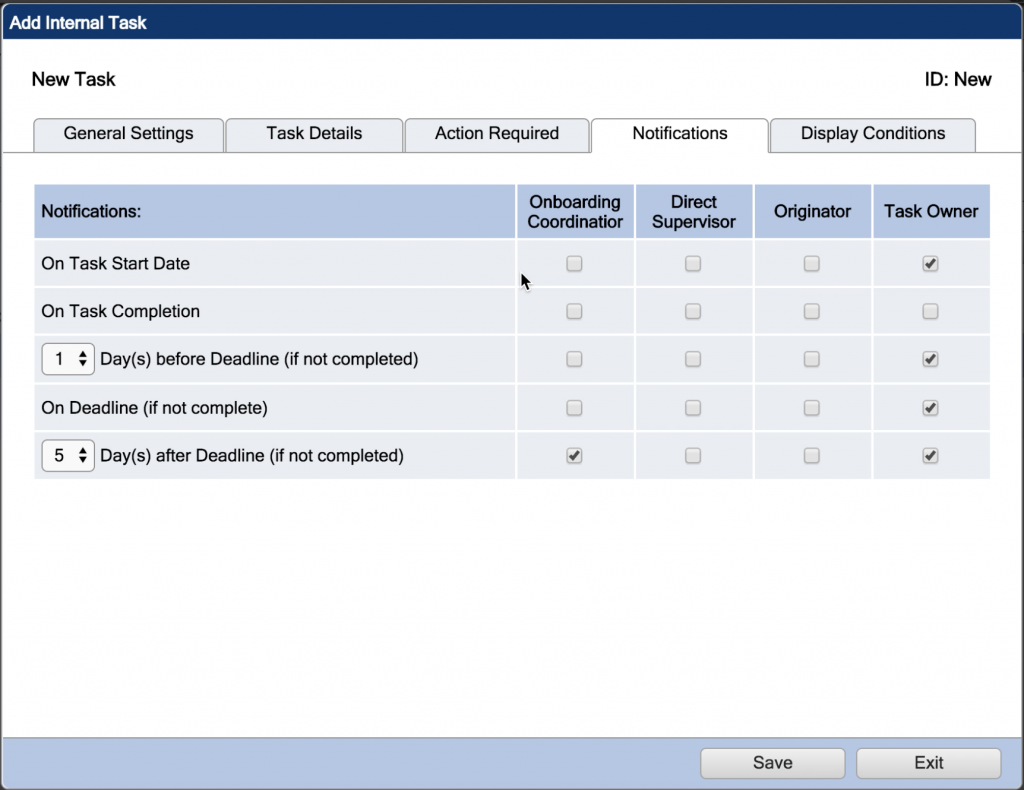
Task: Check Direct Supervisor for days before deadline
Action: coord(694,359)
